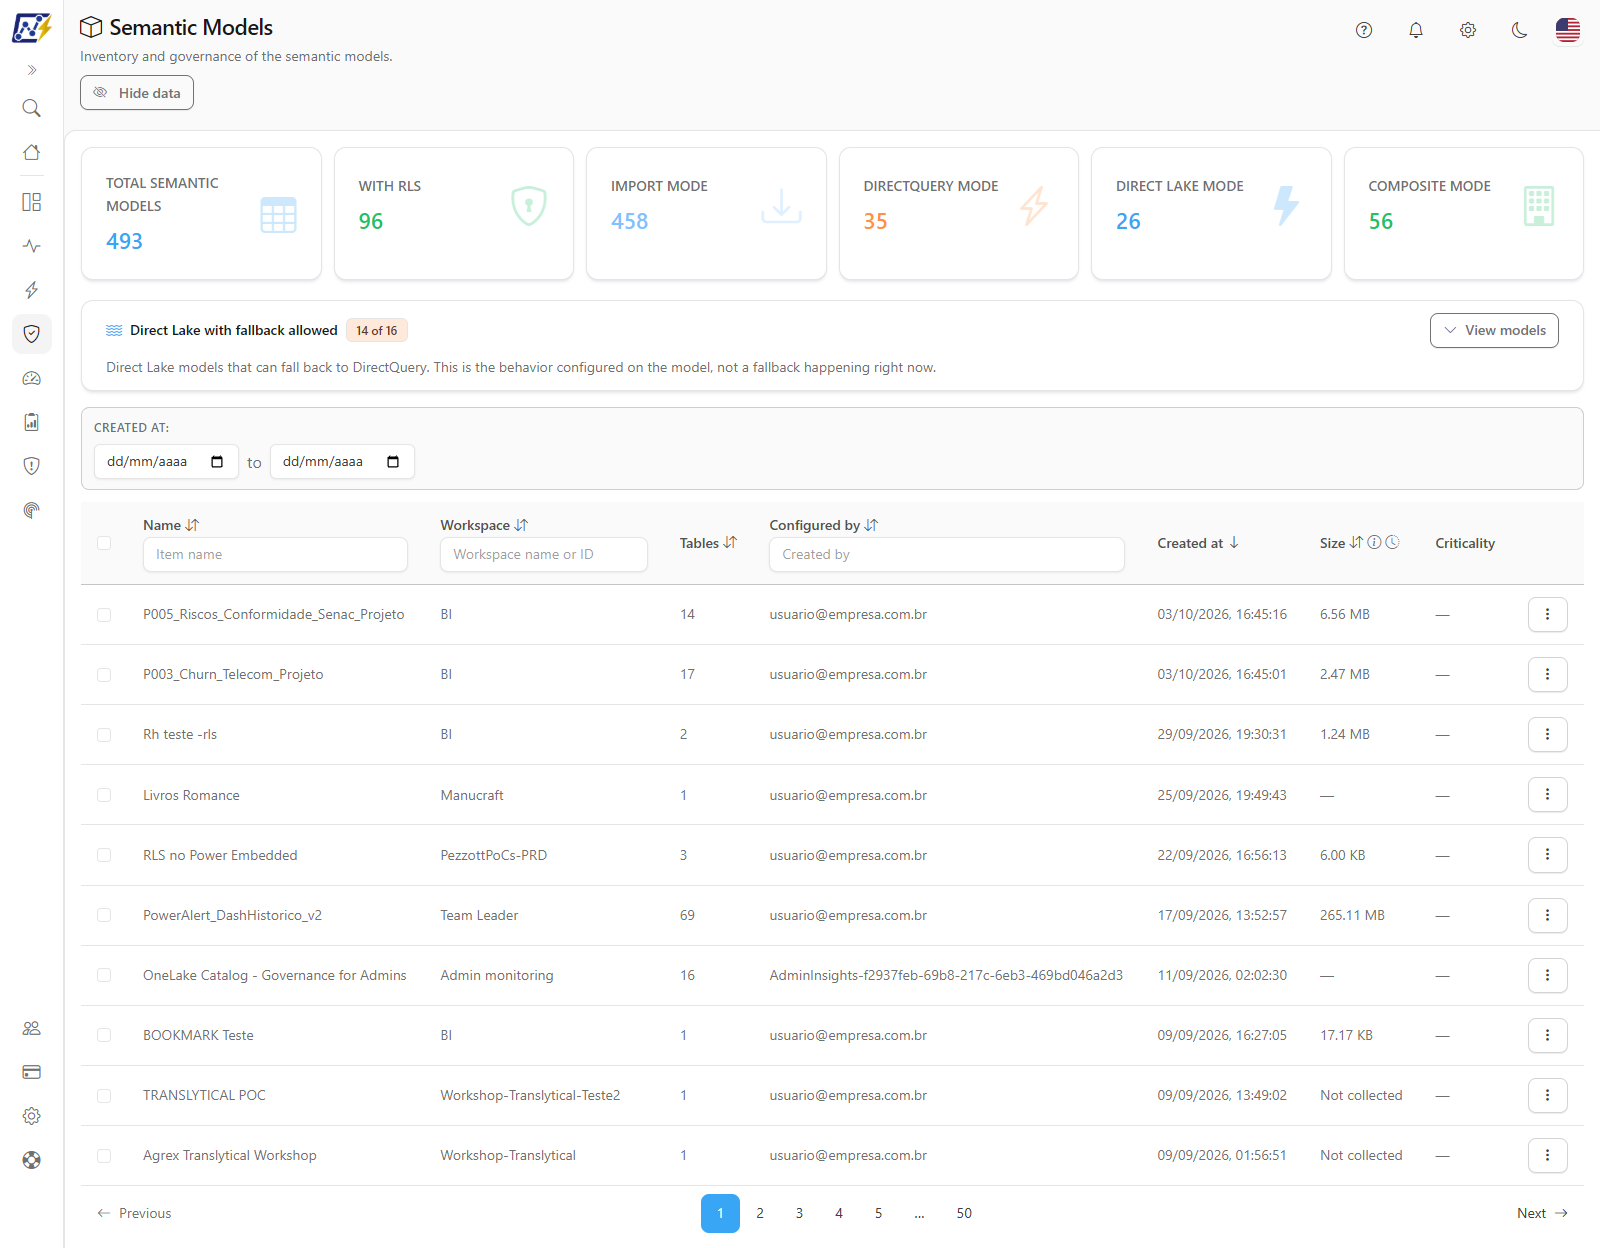The height and width of the screenshot is (1248, 1600).
Task: Go to home via sidebar house icon
Action: [x=31, y=152]
